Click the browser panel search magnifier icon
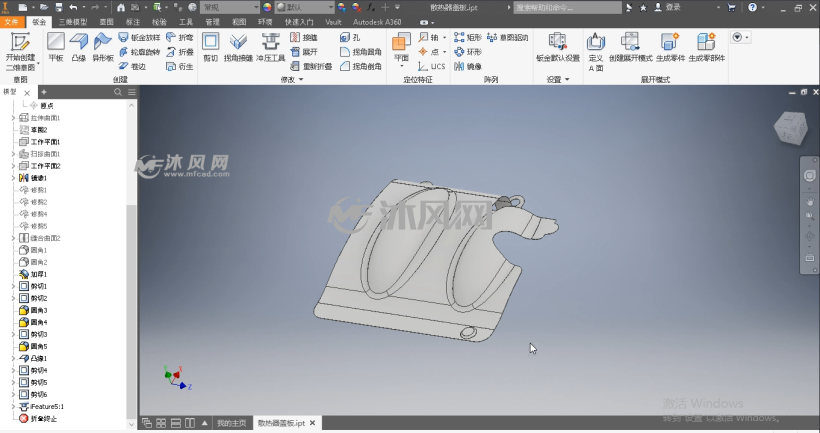The width and height of the screenshot is (820, 433). click(118, 92)
